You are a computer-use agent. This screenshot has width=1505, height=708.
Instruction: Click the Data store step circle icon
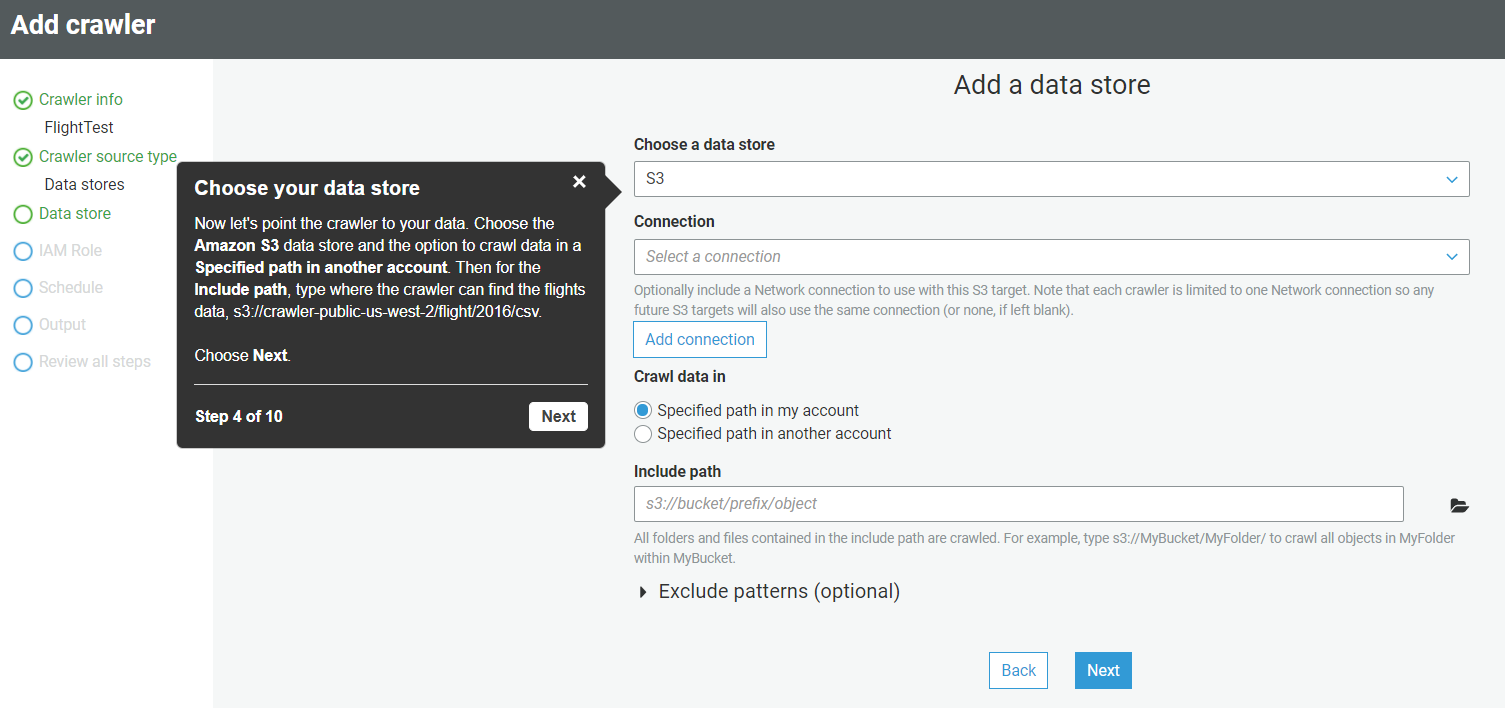pos(22,214)
